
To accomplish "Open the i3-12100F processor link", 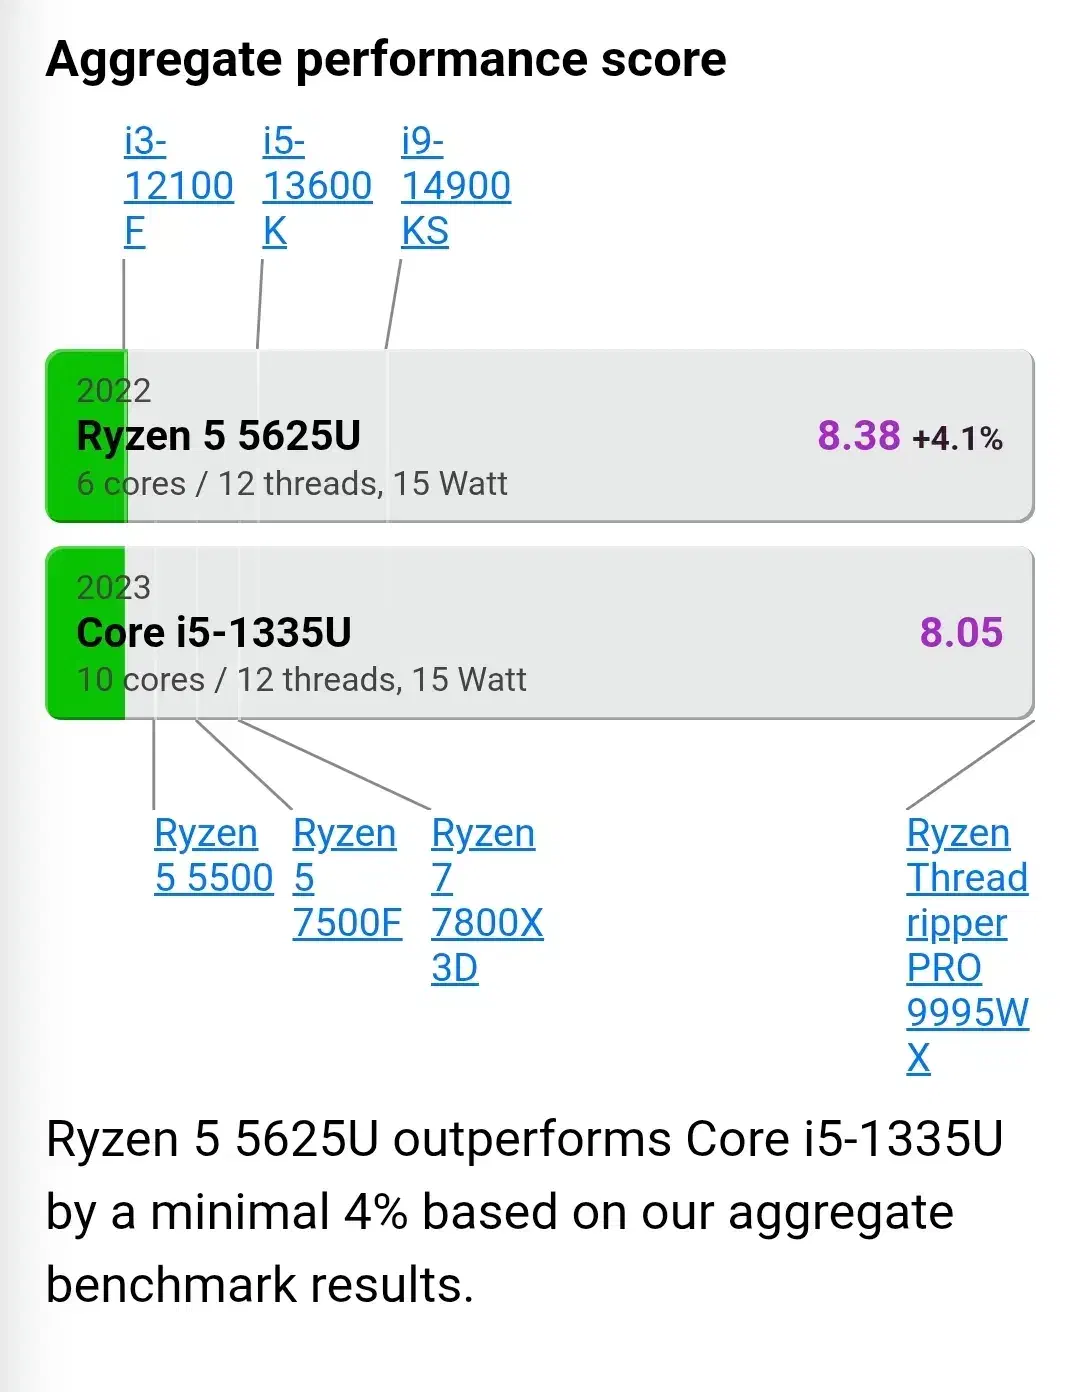I will 178,186.
